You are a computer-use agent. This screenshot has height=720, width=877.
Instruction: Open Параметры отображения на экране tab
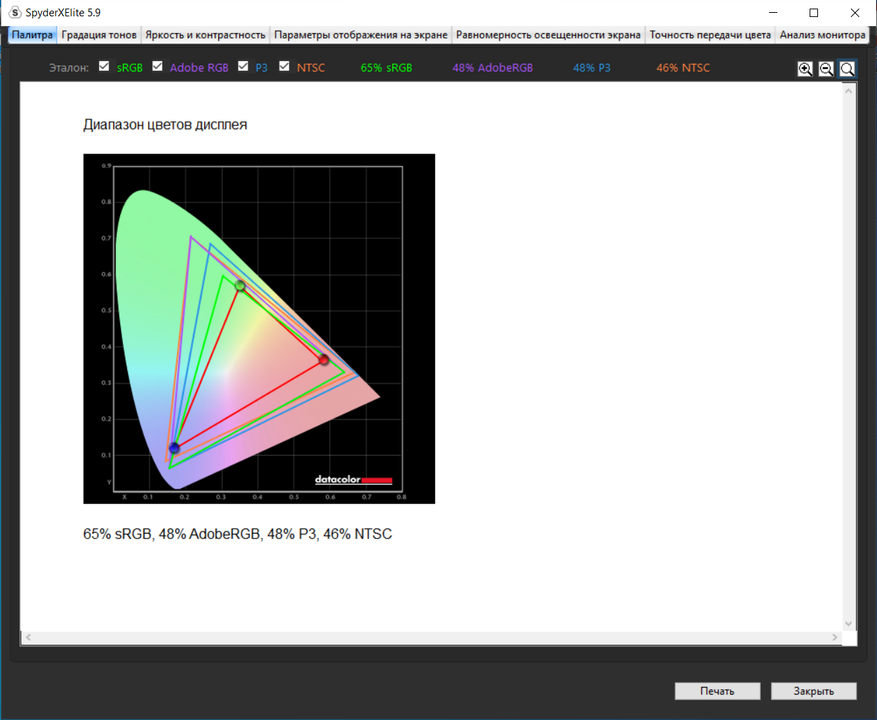click(361, 35)
